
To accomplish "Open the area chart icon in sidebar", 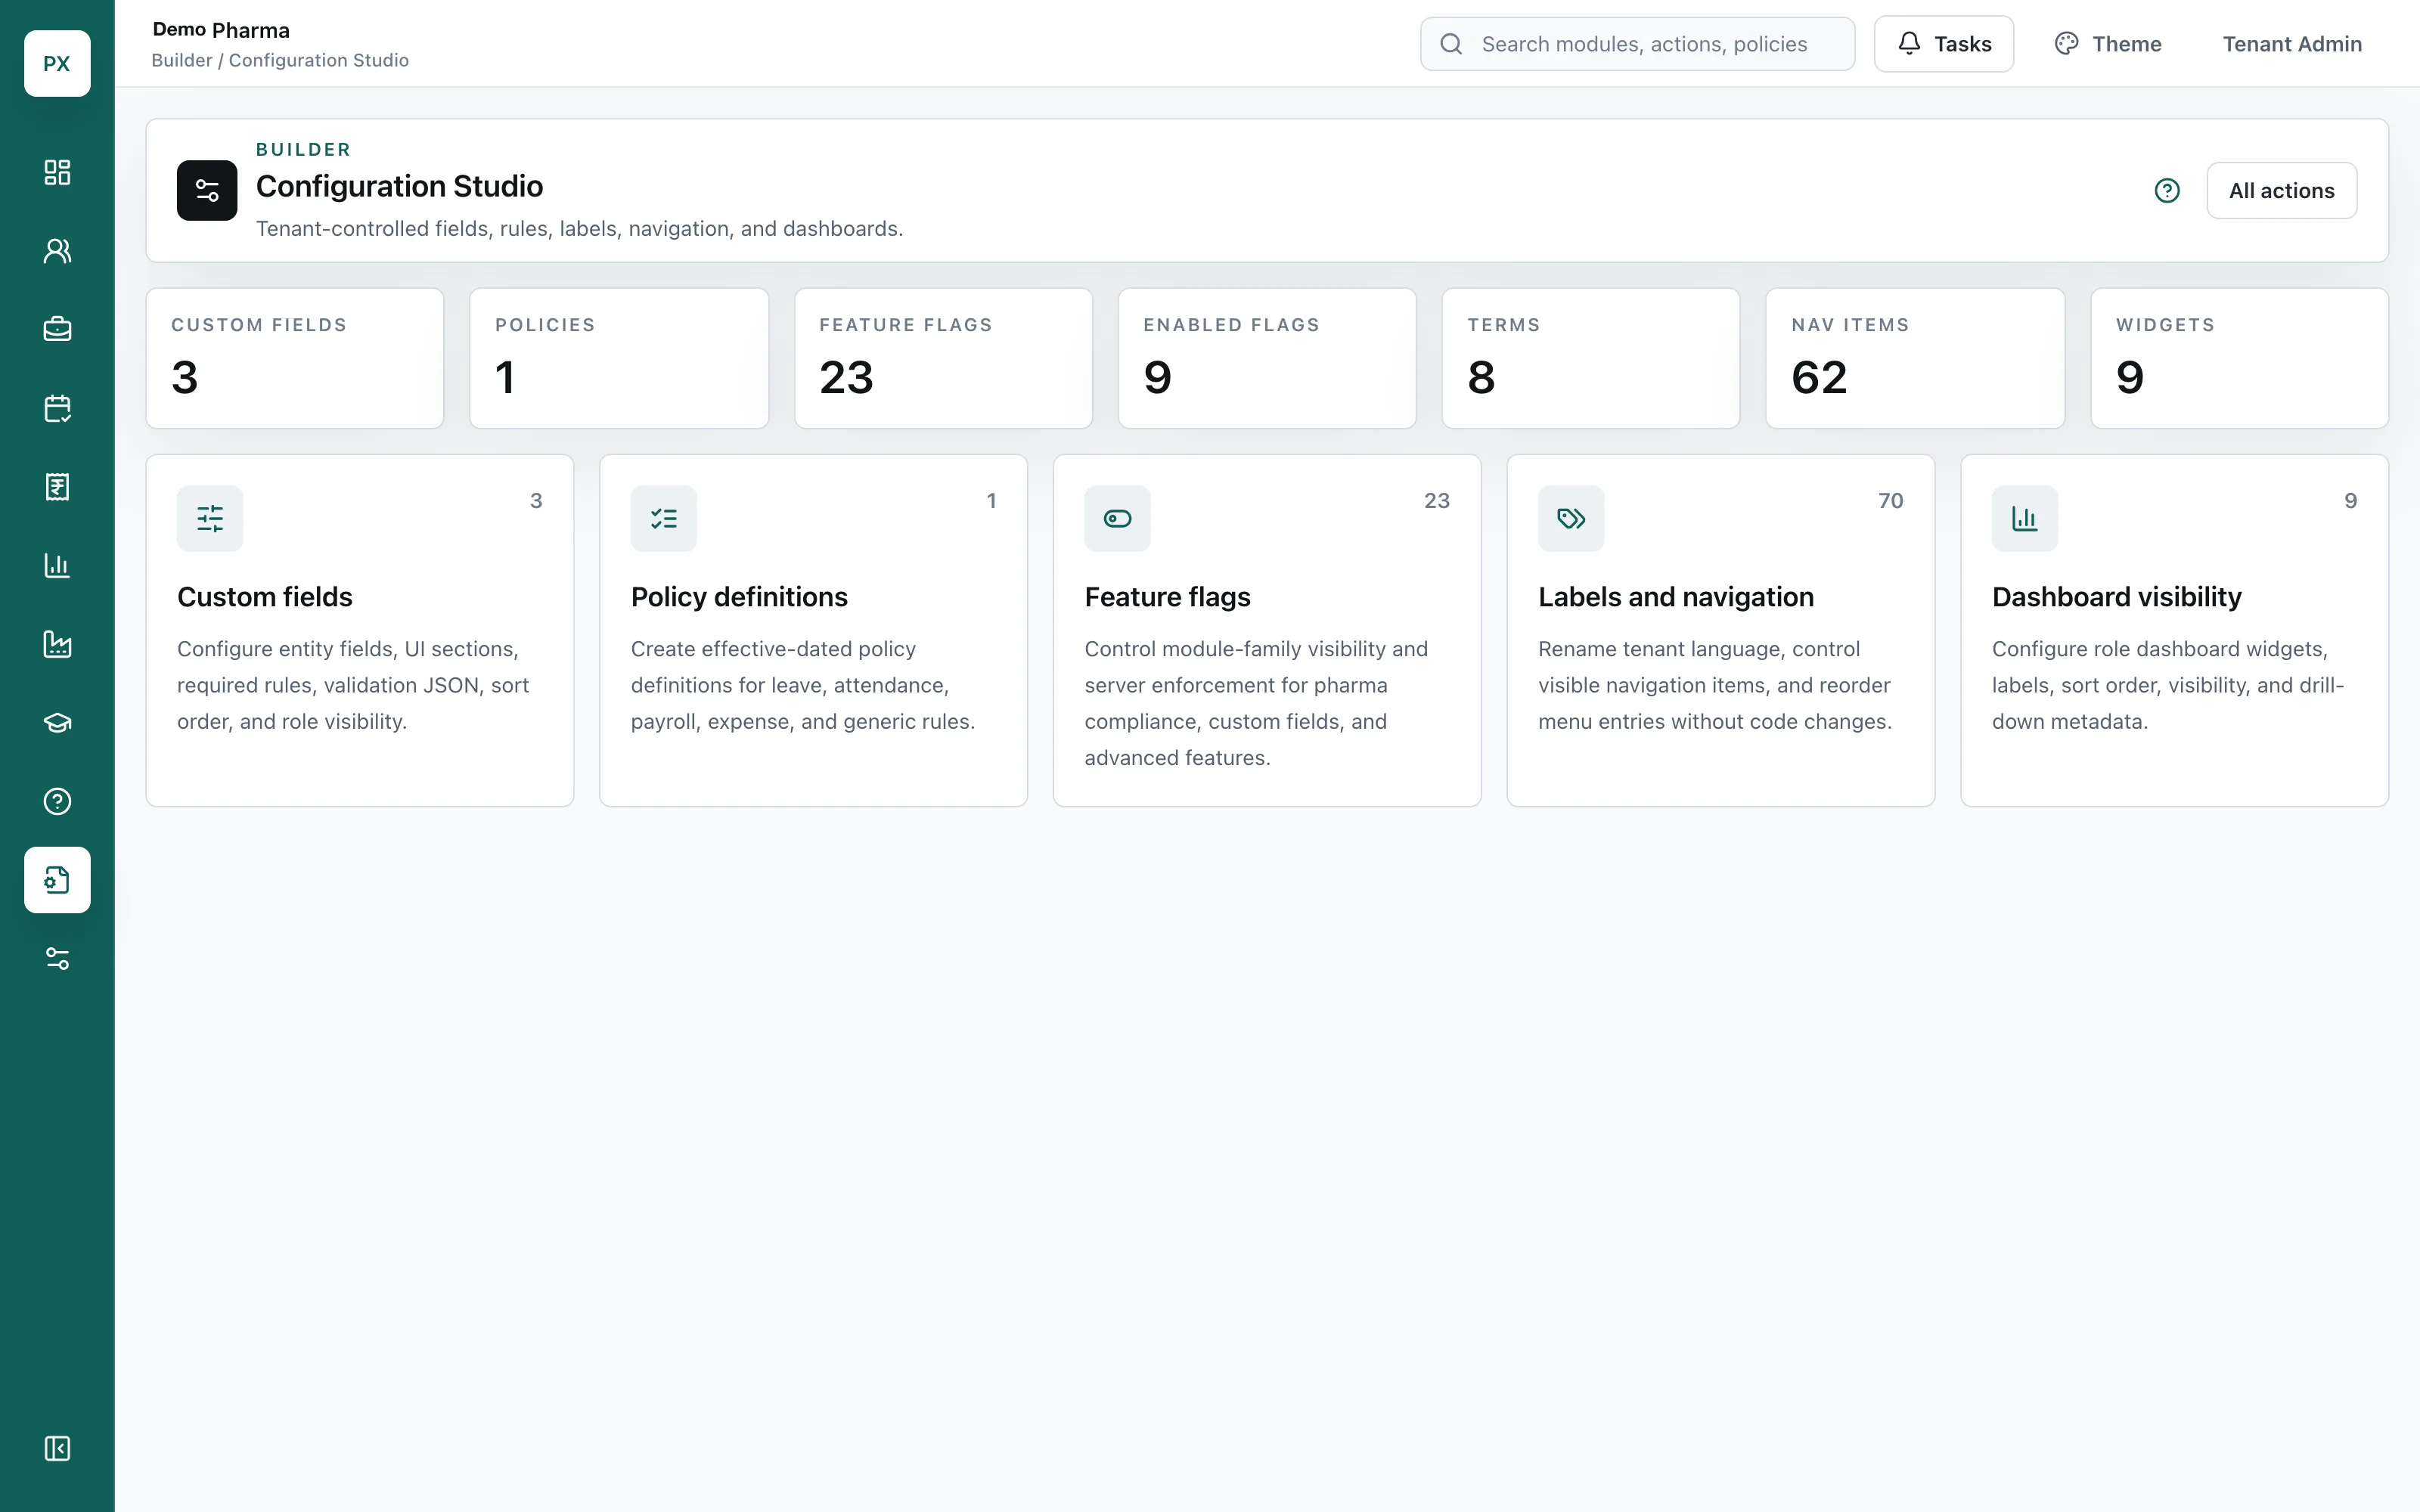I will click(x=57, y=644).
